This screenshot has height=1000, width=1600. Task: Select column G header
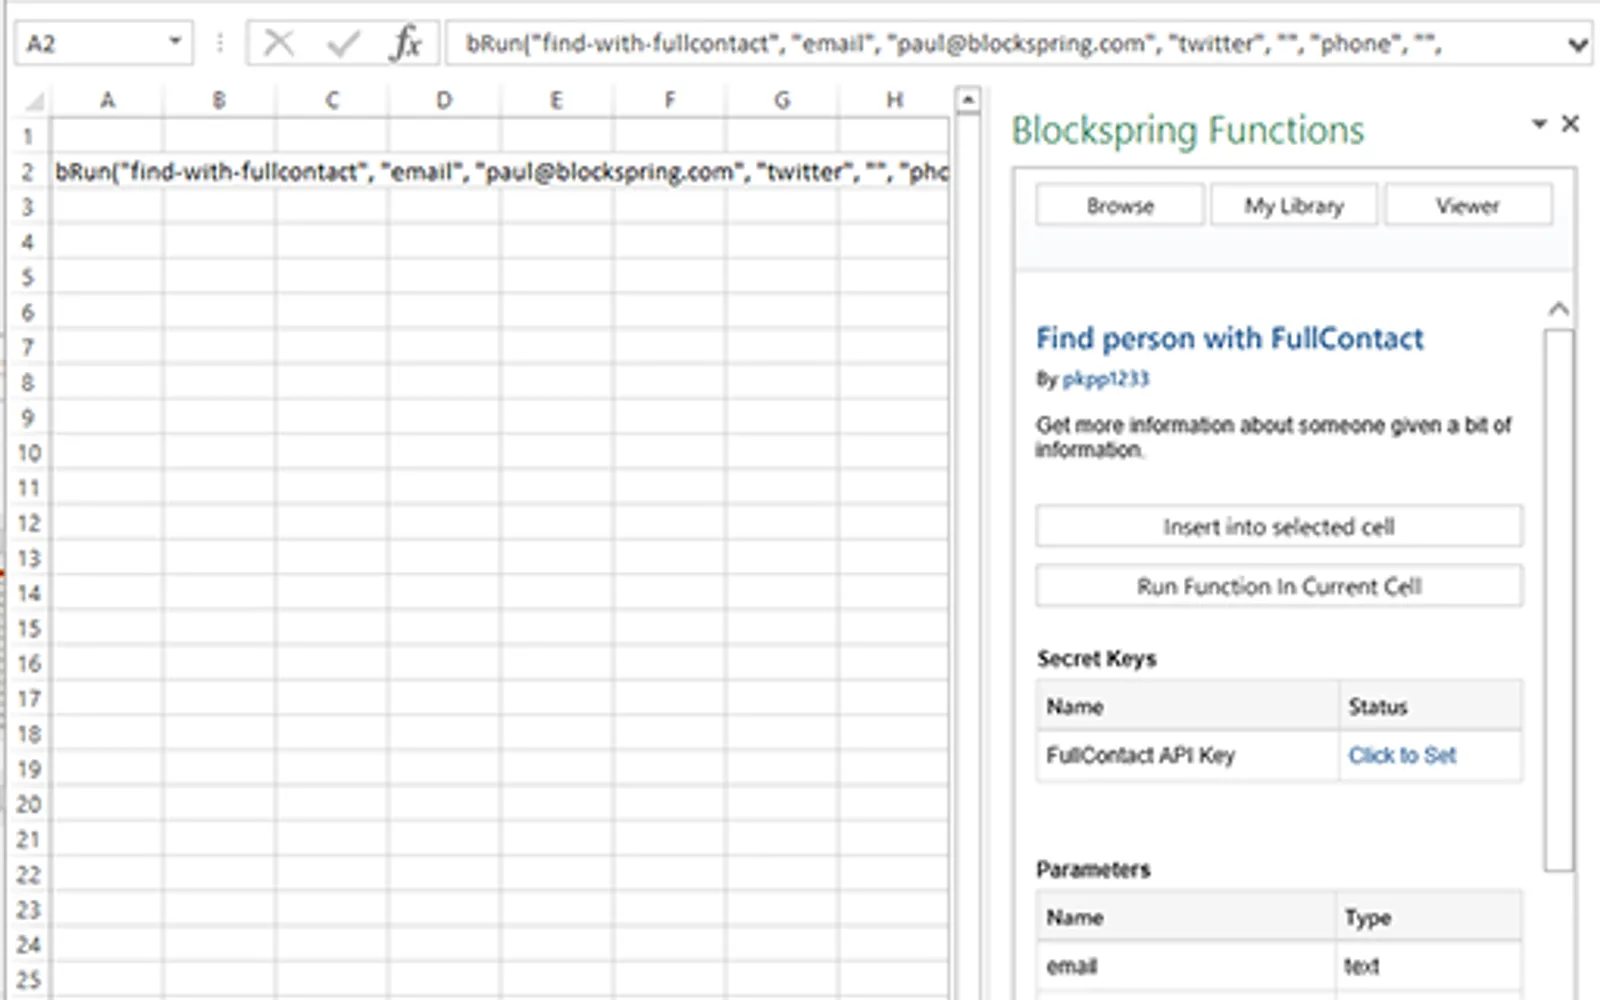(x=782, y=100)
